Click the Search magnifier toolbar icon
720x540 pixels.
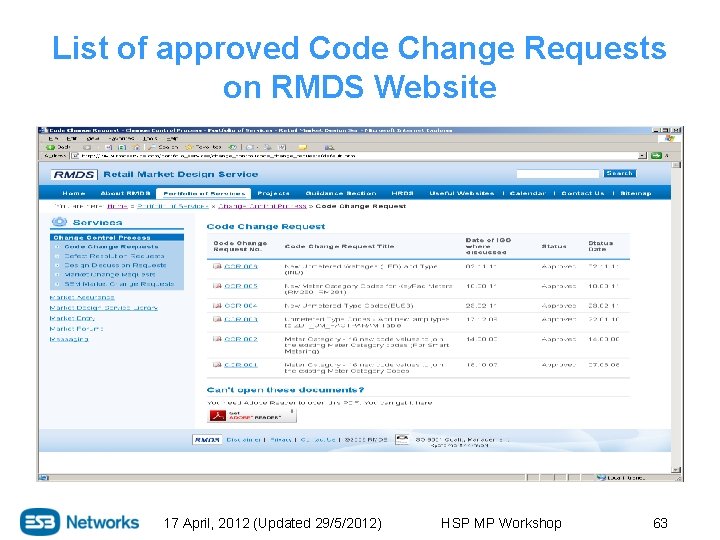point(152,147)
